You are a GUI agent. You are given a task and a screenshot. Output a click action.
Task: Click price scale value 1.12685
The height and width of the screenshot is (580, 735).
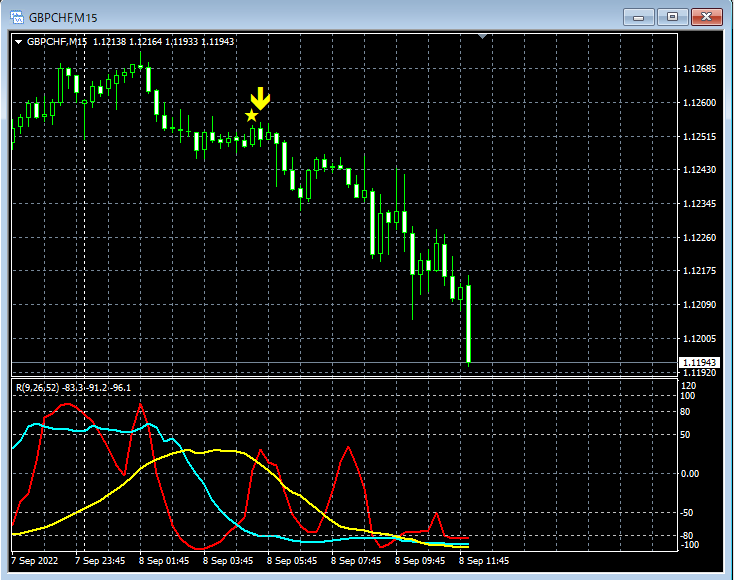point(699,69)
